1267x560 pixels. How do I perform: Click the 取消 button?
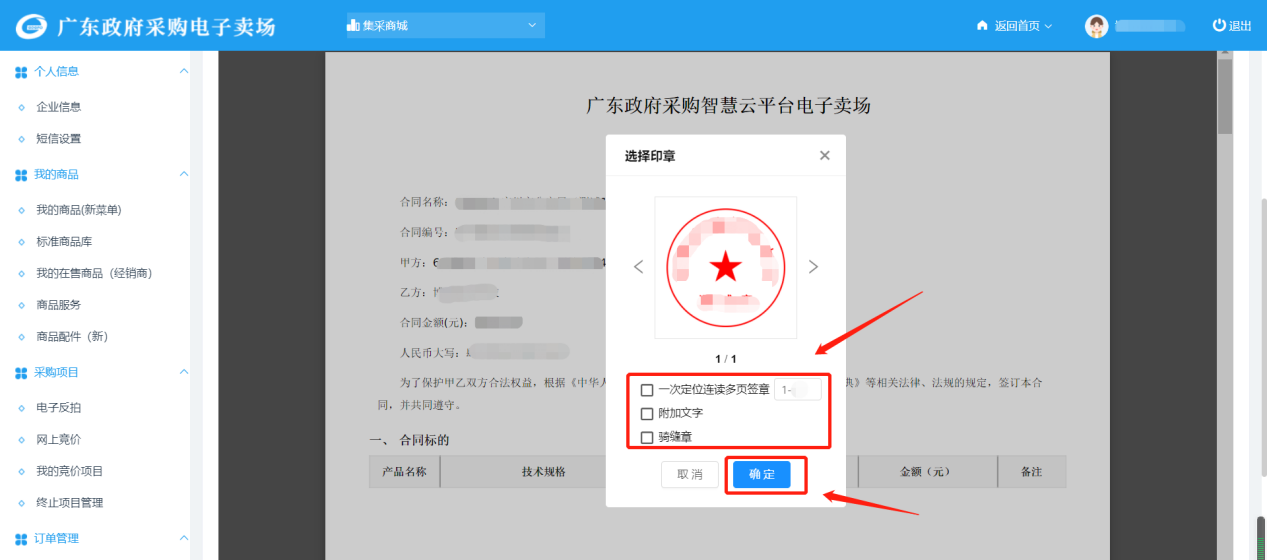(x=690, y=474)
